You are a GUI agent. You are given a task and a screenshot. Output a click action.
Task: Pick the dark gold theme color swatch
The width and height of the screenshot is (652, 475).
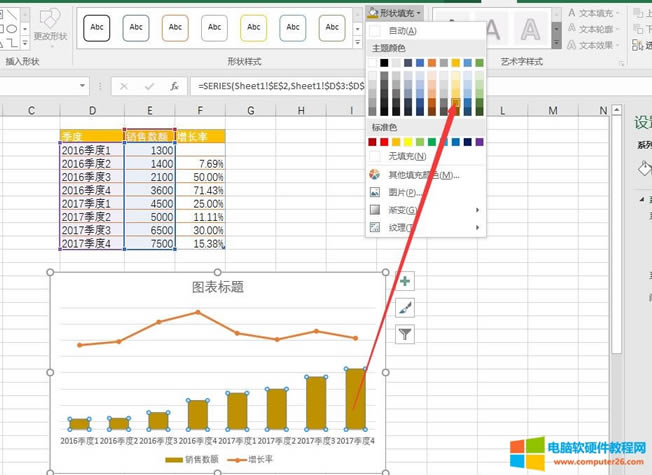455,101
